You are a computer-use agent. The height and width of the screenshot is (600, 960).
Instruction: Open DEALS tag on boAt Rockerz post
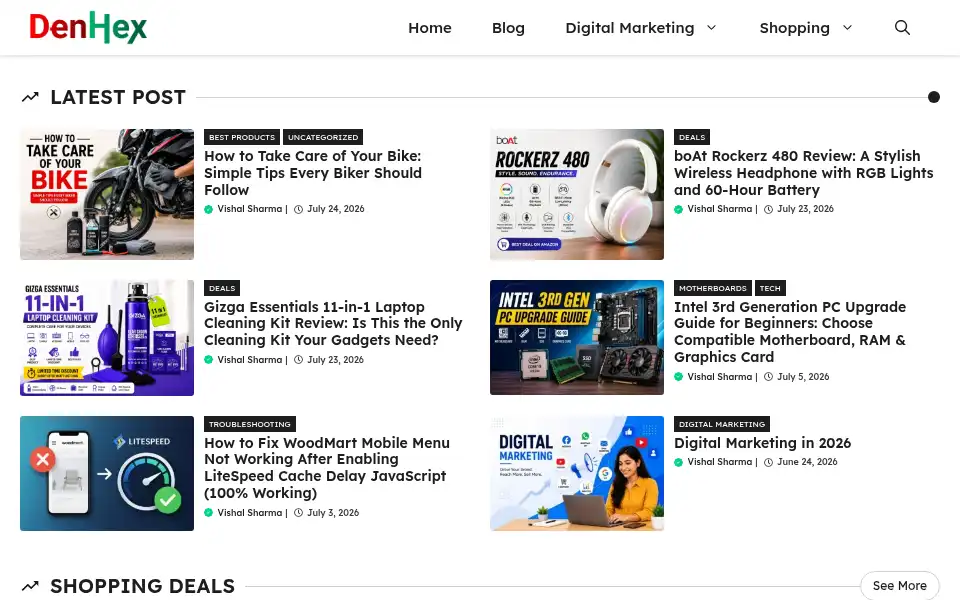point(692,137)
